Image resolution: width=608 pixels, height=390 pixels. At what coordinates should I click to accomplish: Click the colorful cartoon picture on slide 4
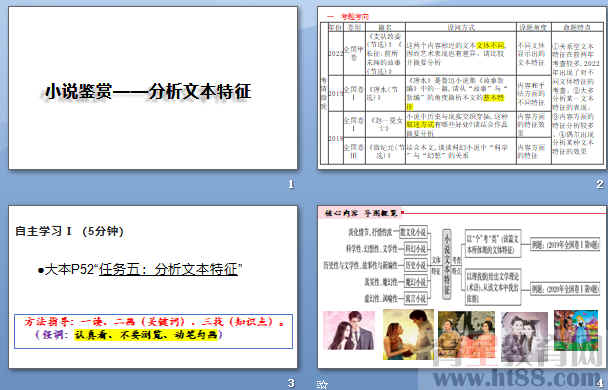[x=576, y=330]
